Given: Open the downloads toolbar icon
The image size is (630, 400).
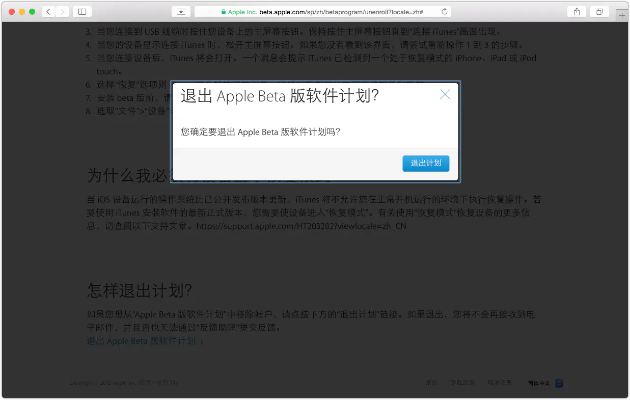Looking at the screenshot, I should (x=181, y=11).
